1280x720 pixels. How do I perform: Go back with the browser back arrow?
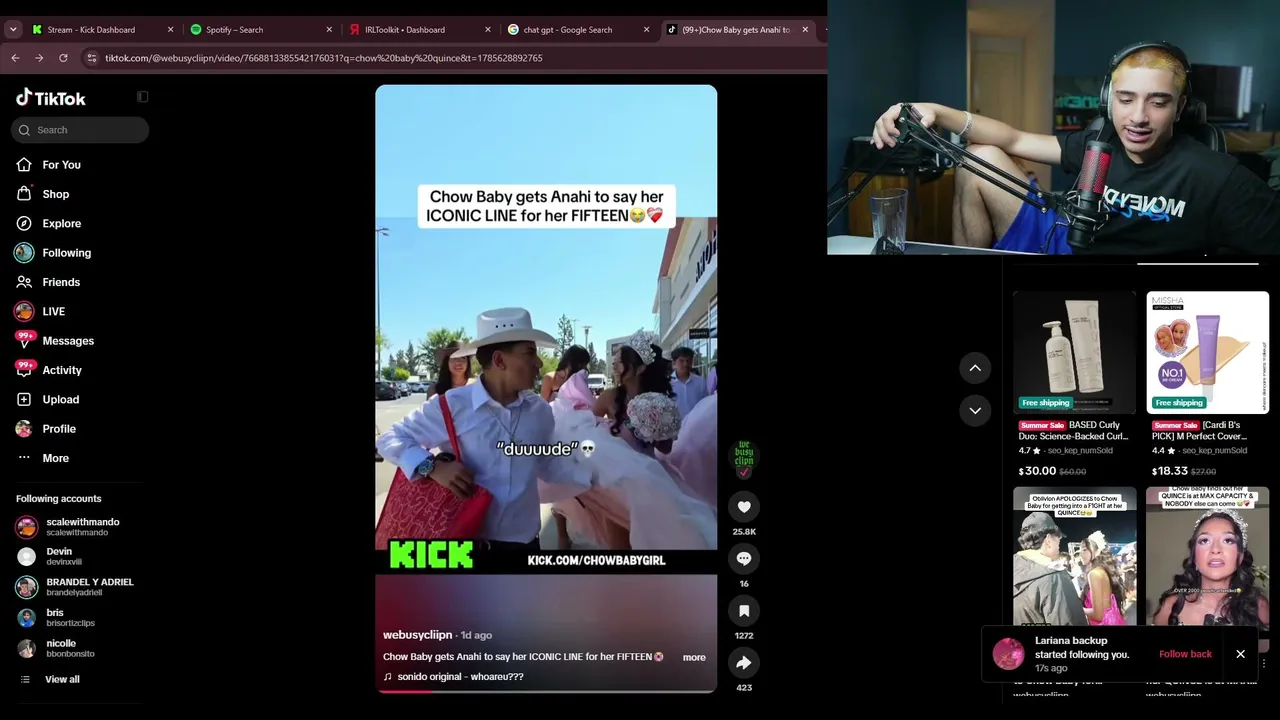[15, 58]
